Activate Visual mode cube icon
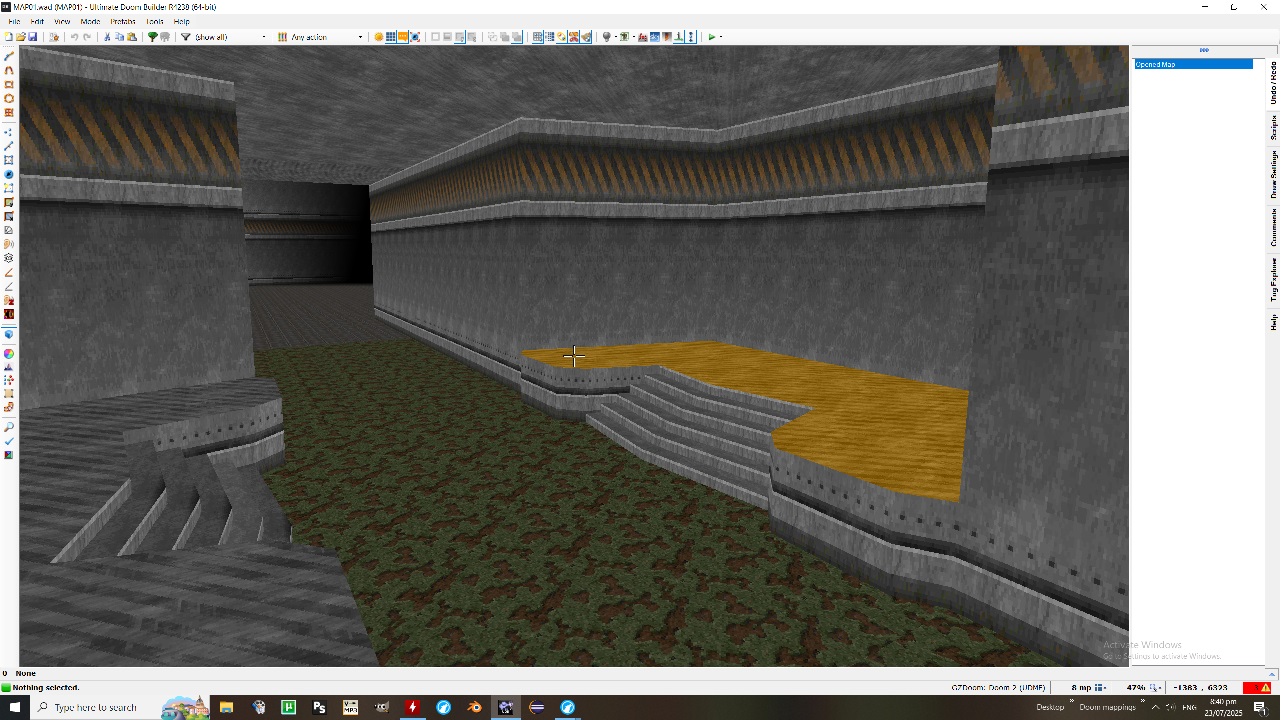The width and height of the screenshot is (1281, 720). (x=9, y=335)
